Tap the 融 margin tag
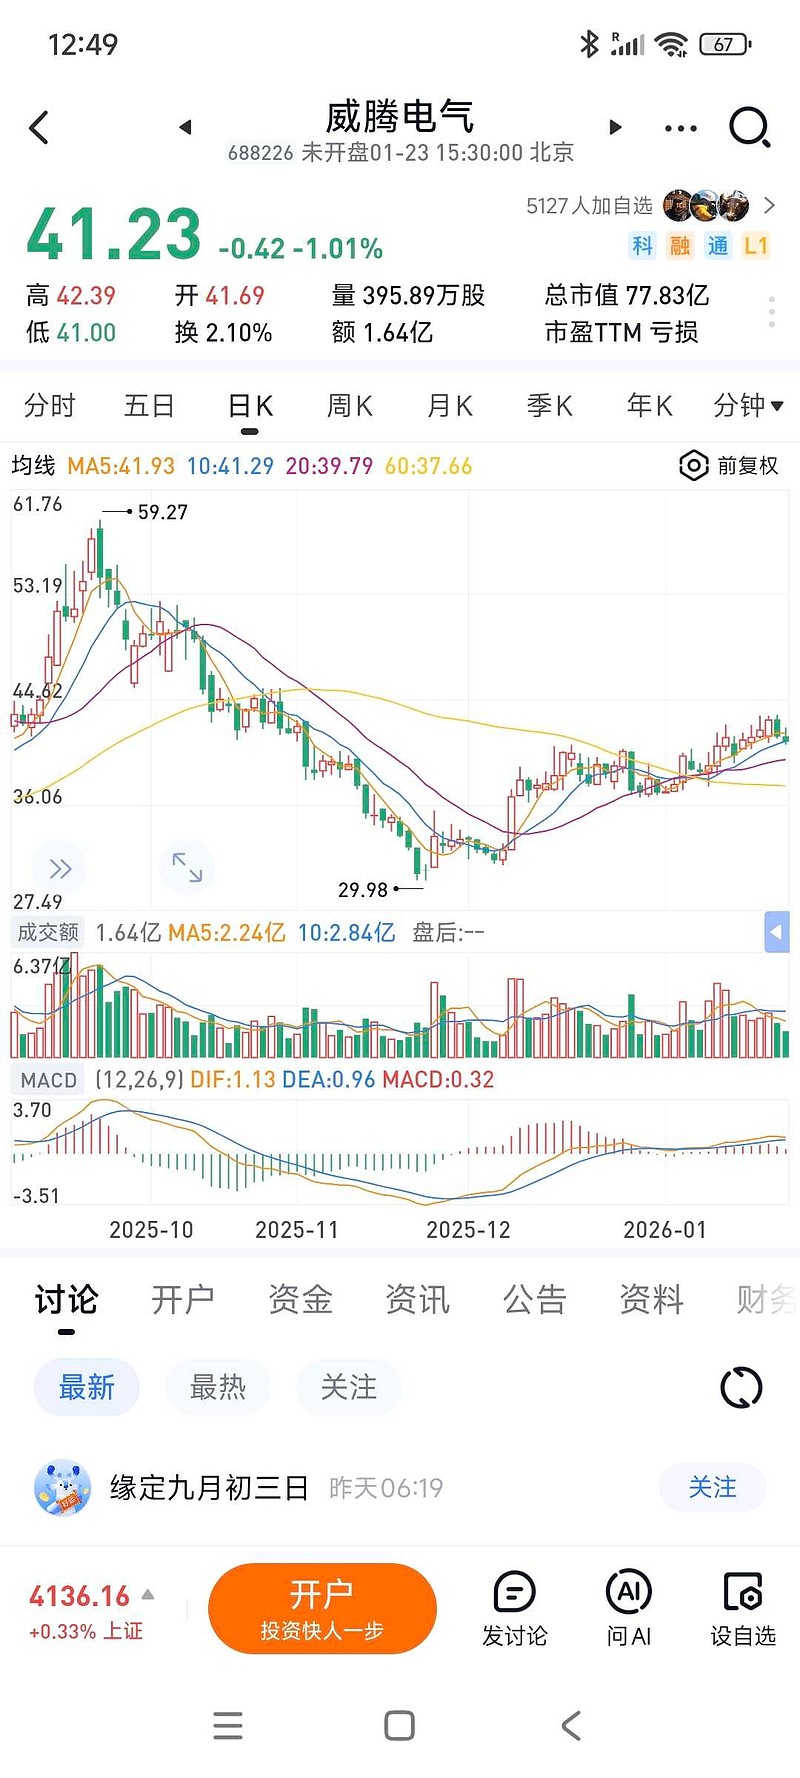 [680, 246]
